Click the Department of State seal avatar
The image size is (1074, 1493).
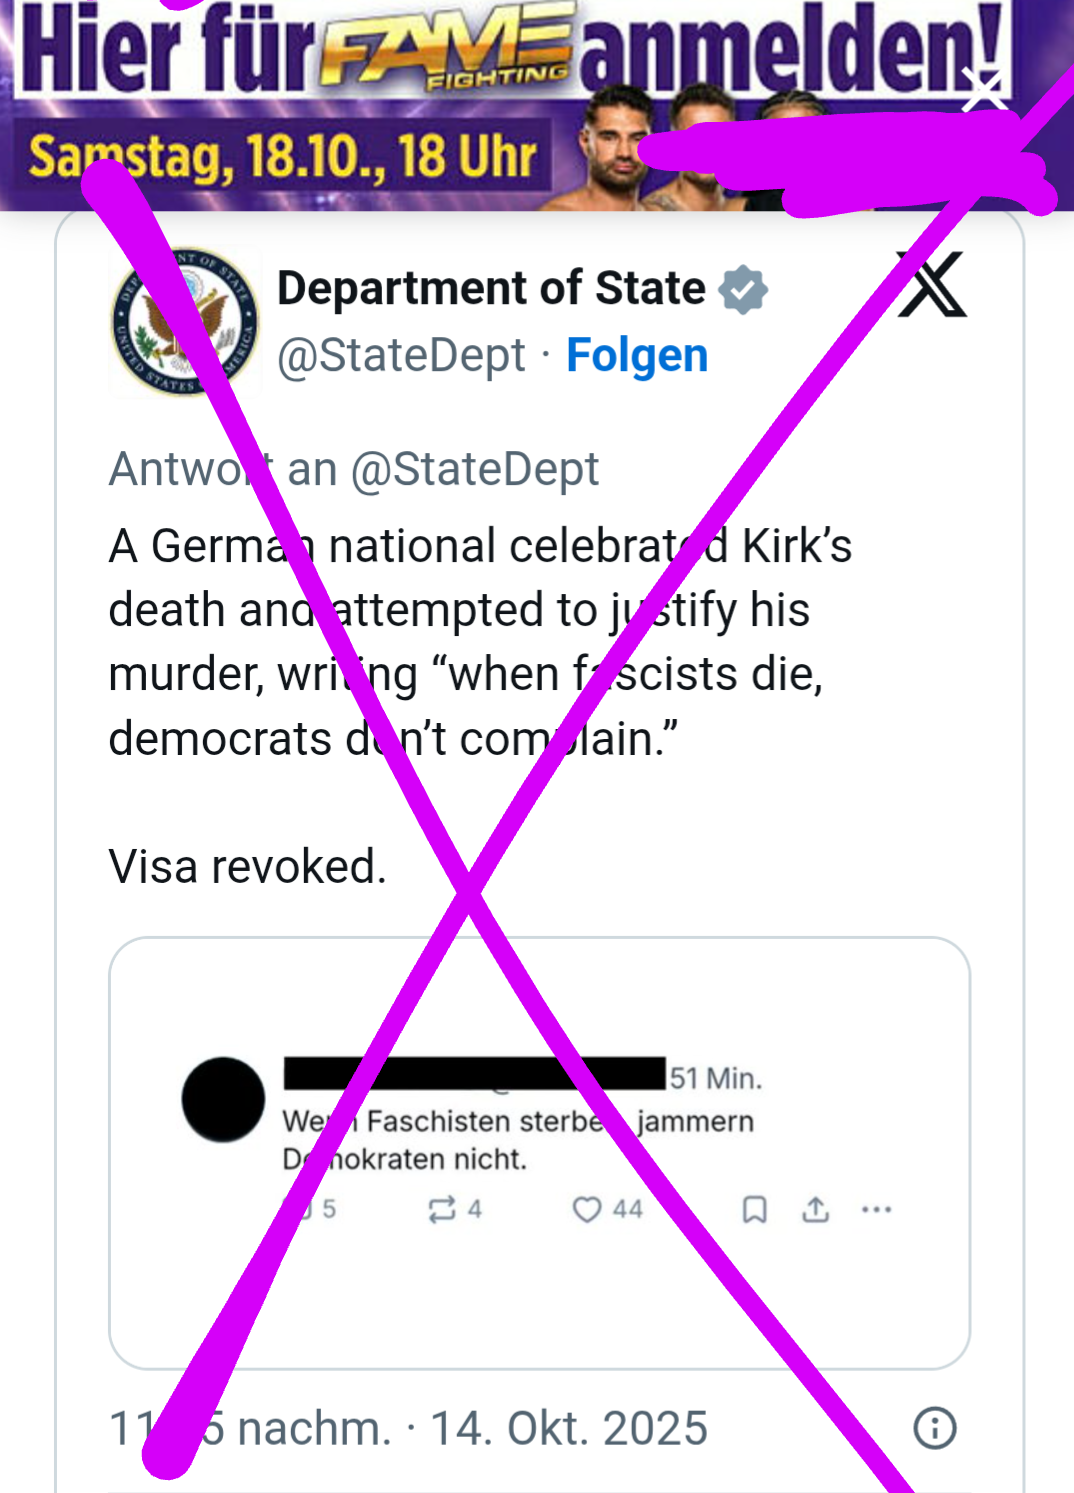point(184,322)
